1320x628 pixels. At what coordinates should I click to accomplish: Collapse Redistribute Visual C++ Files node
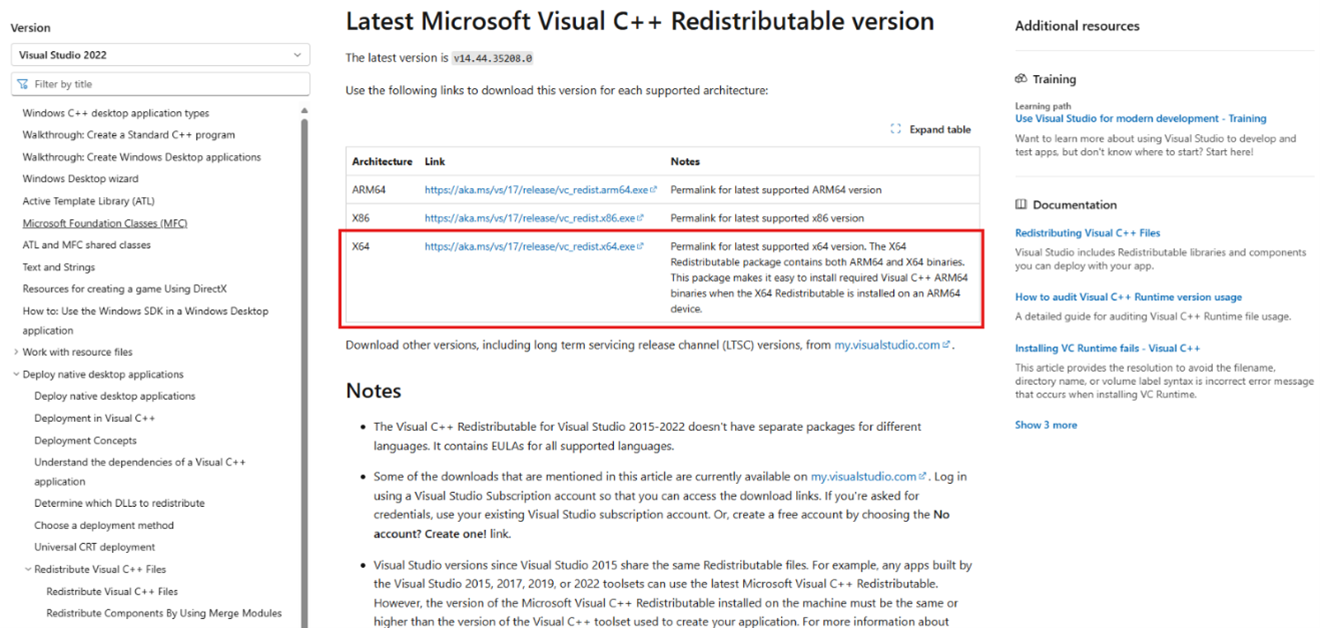point(28,569)
